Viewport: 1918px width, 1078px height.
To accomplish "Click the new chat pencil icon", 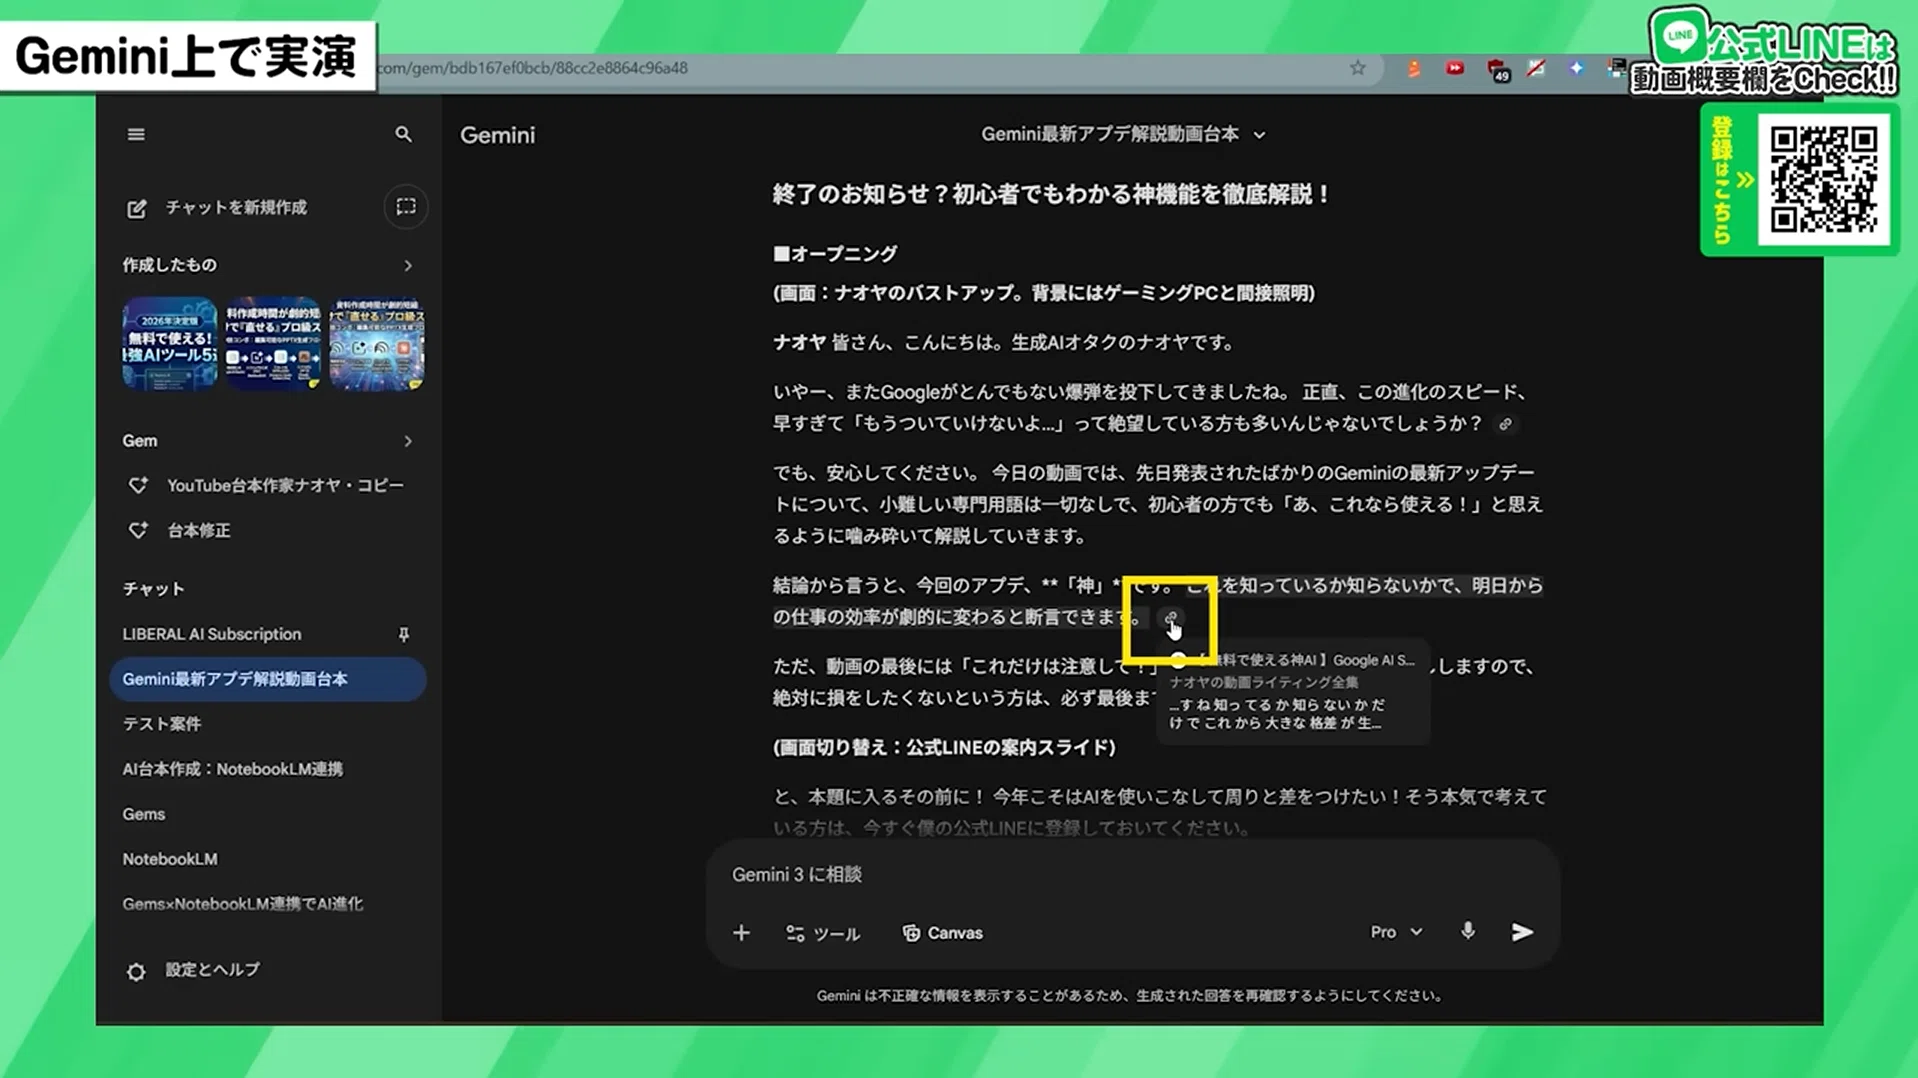I will pyautogui.click(x=137, y=208).
